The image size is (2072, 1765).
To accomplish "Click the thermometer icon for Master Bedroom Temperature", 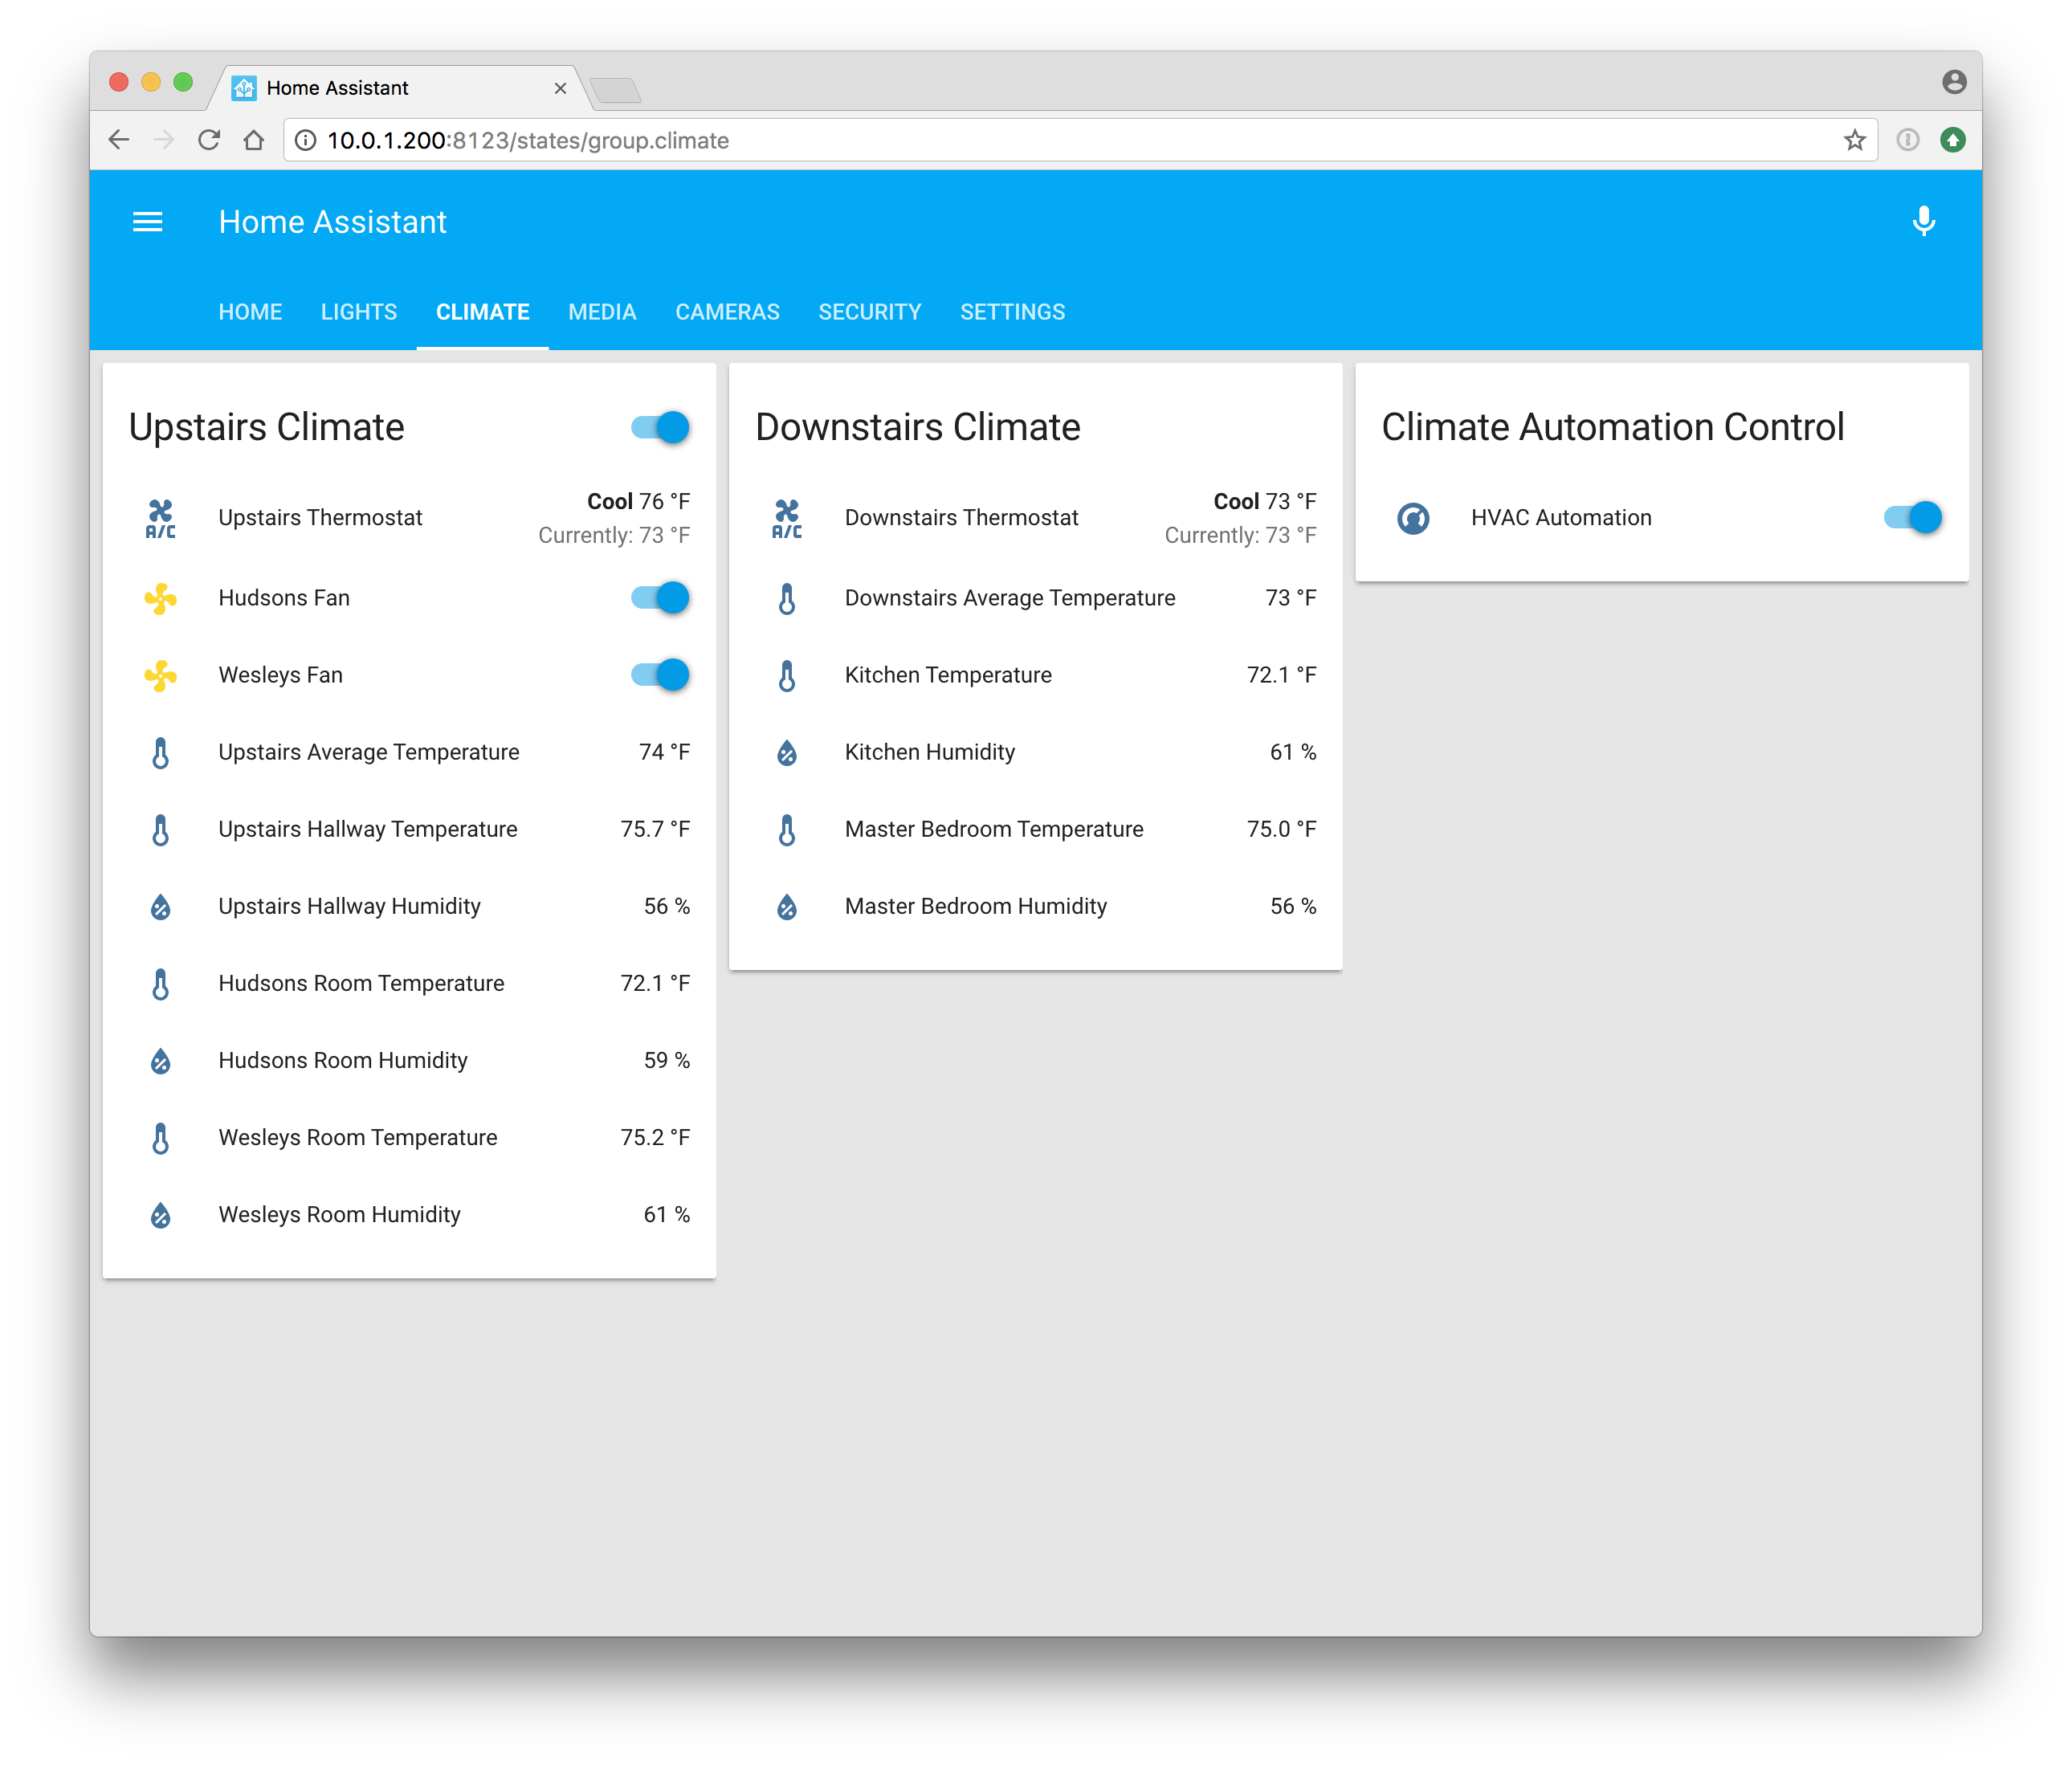I will [785, 828].
